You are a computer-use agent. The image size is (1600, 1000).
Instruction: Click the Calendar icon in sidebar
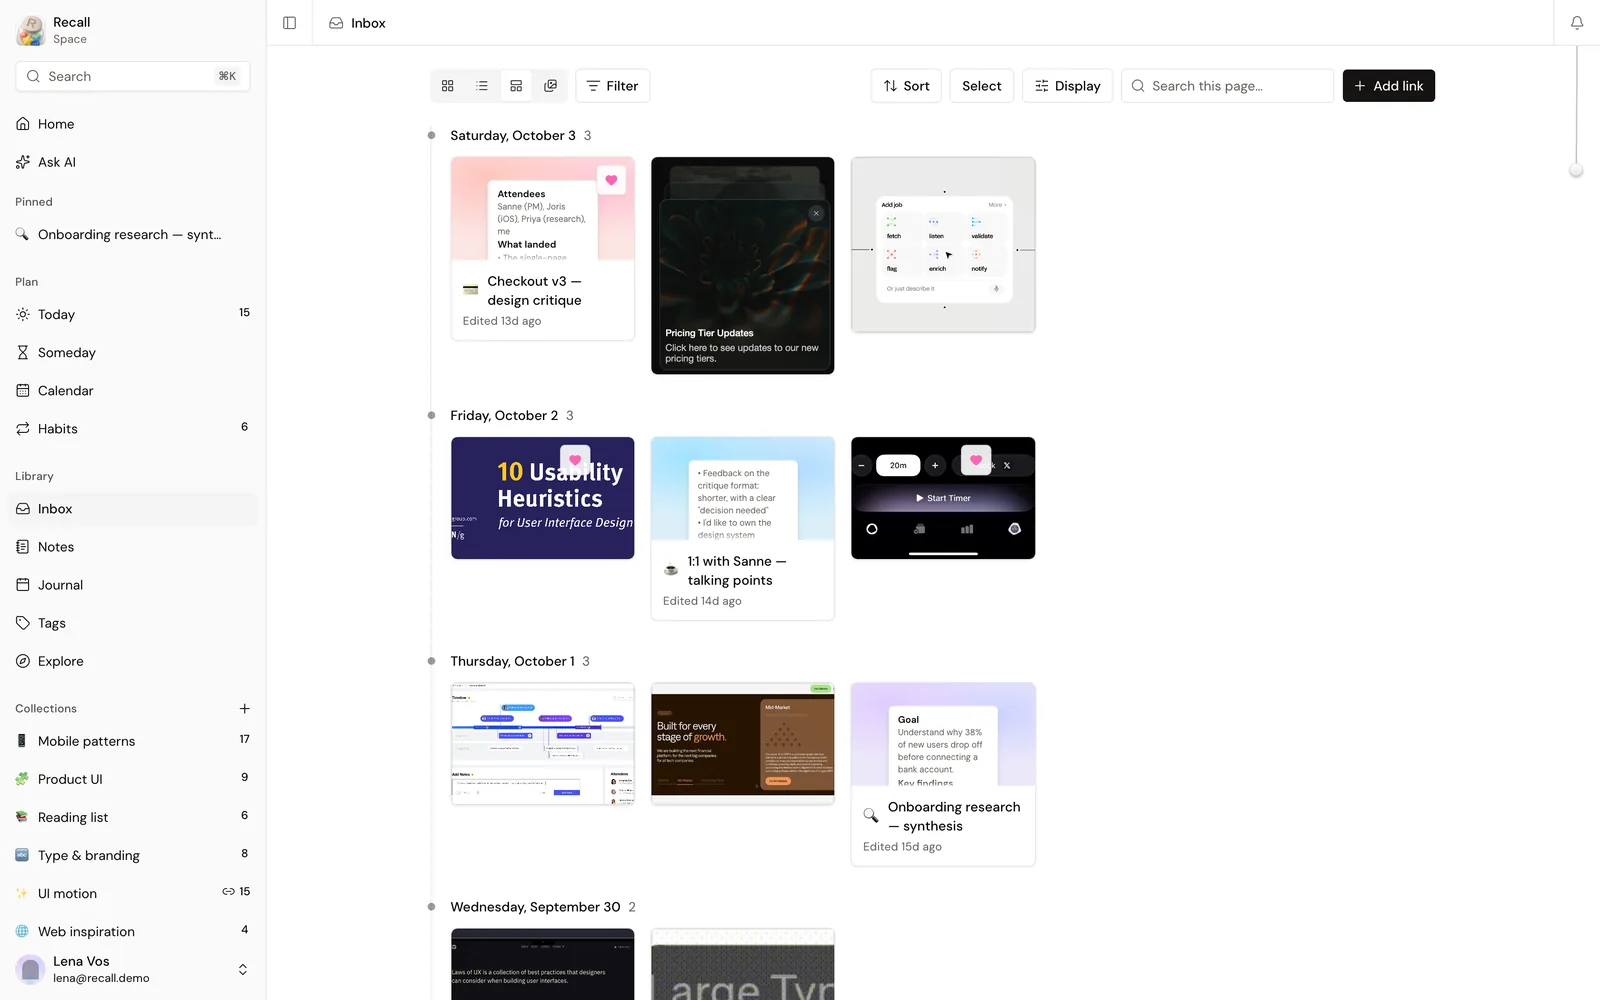[23, 390]
